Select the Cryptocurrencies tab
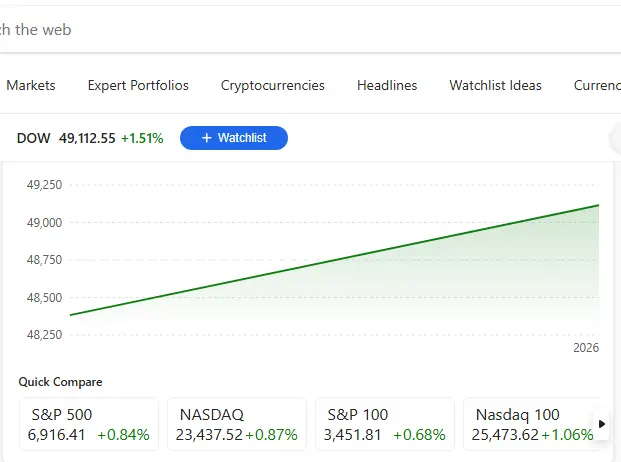The image size is (621, 462). [273, 85]
